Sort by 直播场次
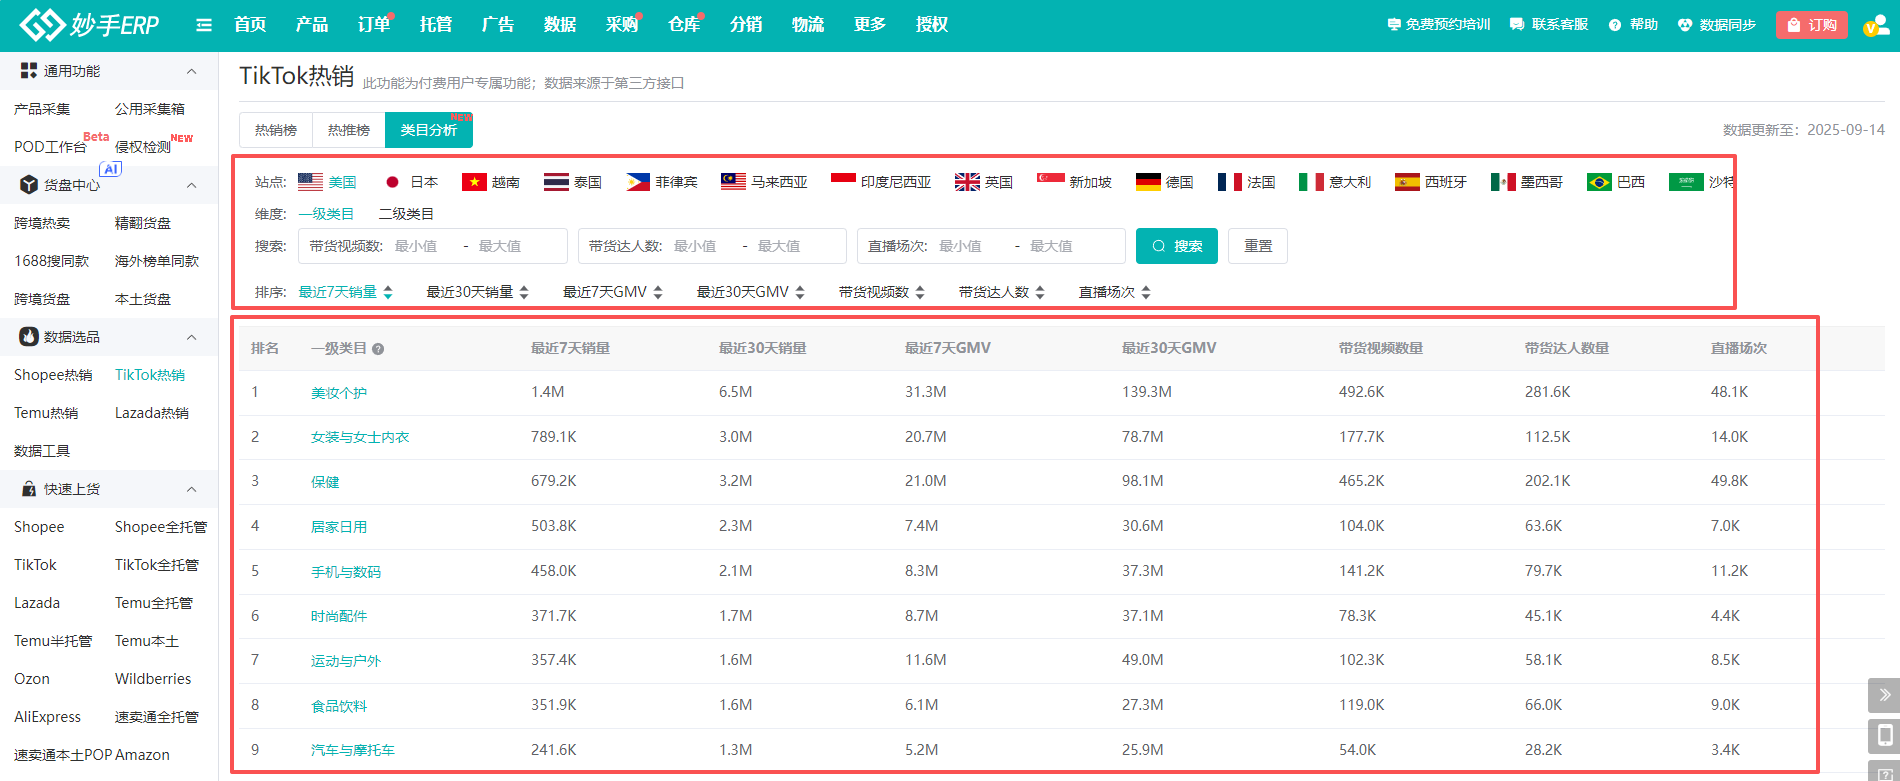Viewport: 1900px width, 781px height. click(x=1115, y=292)
